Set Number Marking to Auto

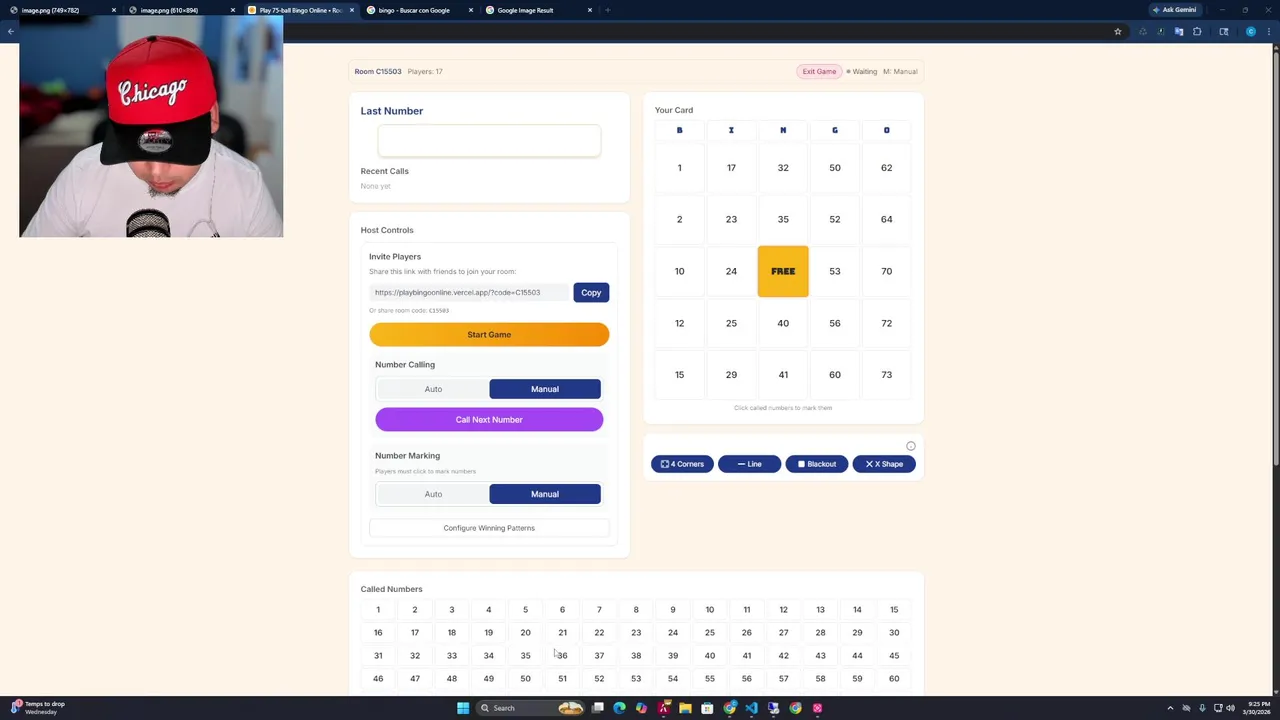click(433, 494)
